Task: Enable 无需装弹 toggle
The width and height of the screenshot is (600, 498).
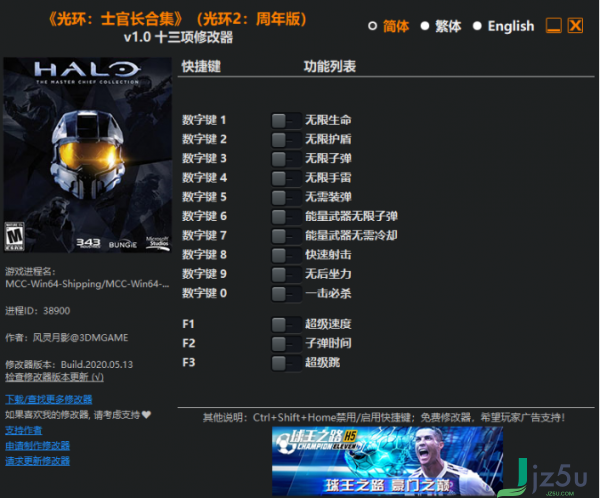Action: click(x=286, y=198)
